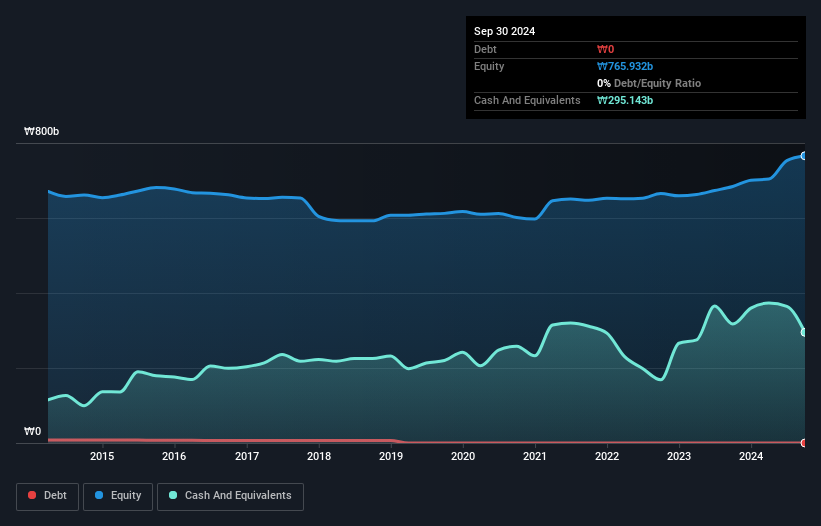Toggle Cash And Equivalents legend label
Image resolution: width=821 pixels, height=526 pixels.
pyautogui.click(x=237, y=496)
